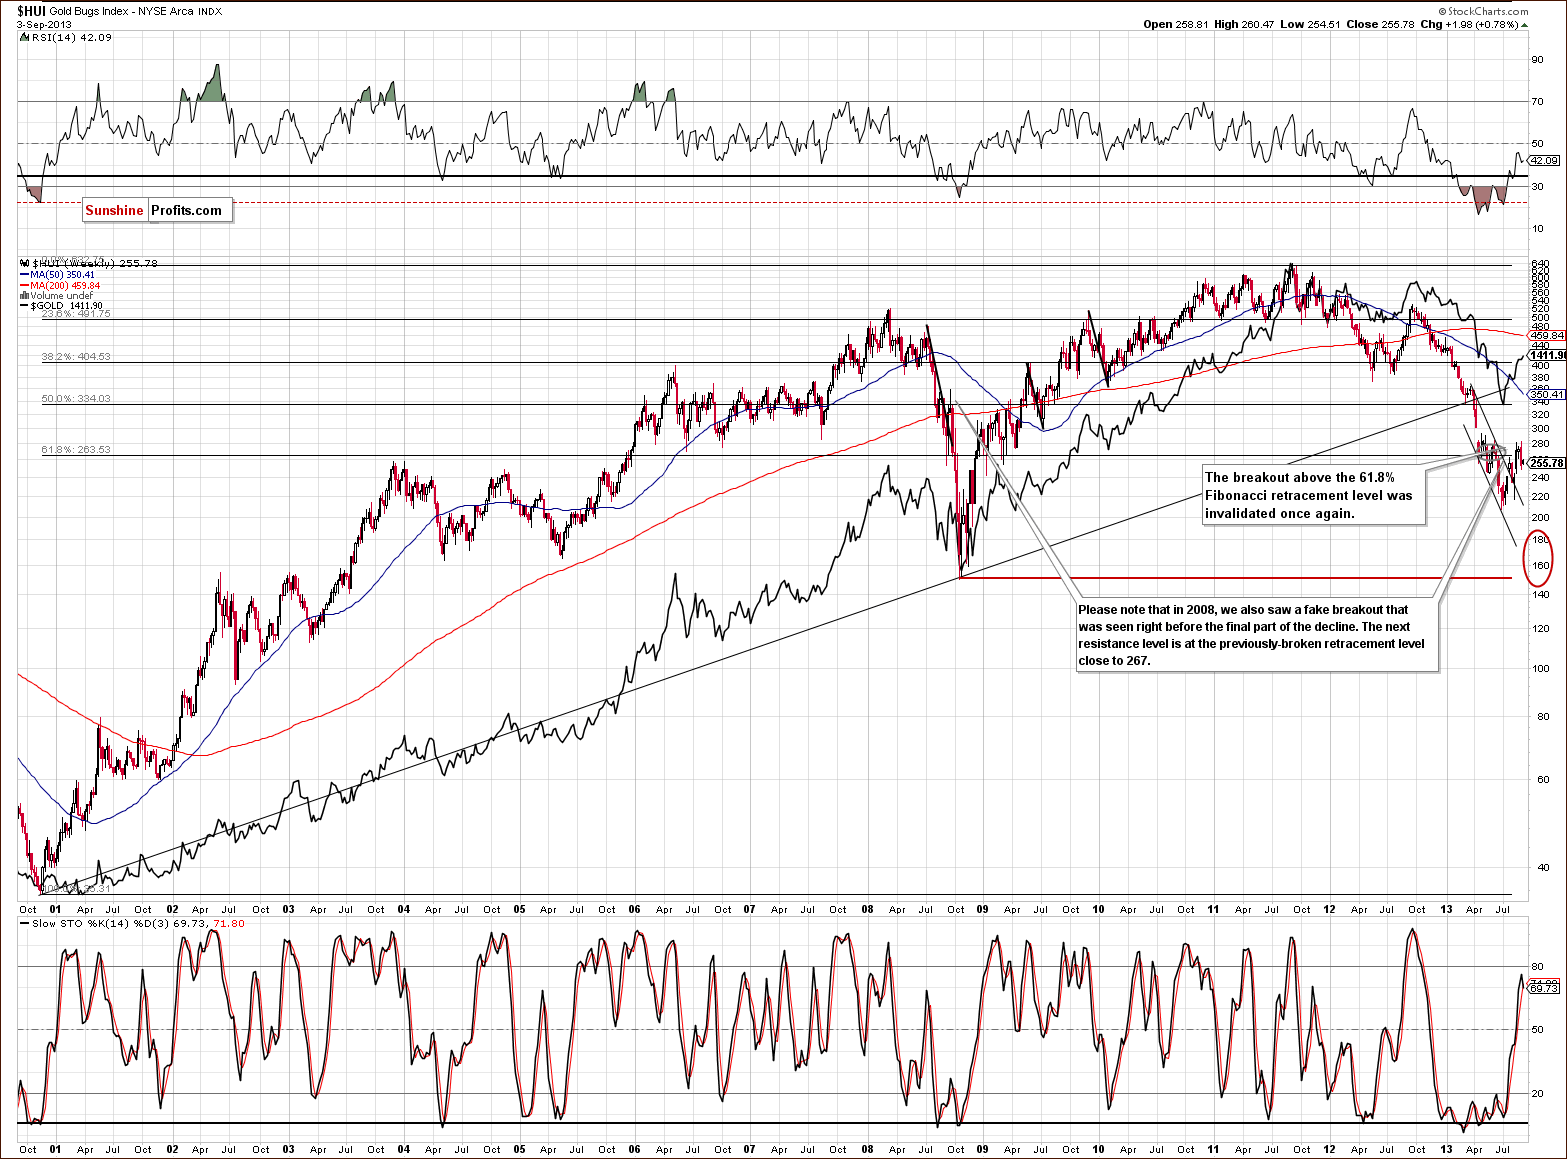Click the 350.41 price tag on right axis
The width and height of the screenshot is (1567, 1159).
1547,395
